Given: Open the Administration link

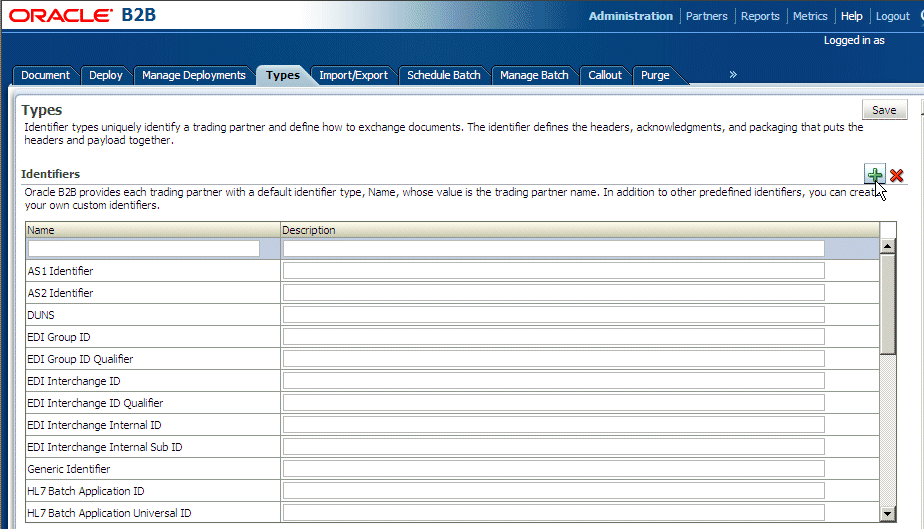Looking at the screenshot, I should click(x=631, y=16).
